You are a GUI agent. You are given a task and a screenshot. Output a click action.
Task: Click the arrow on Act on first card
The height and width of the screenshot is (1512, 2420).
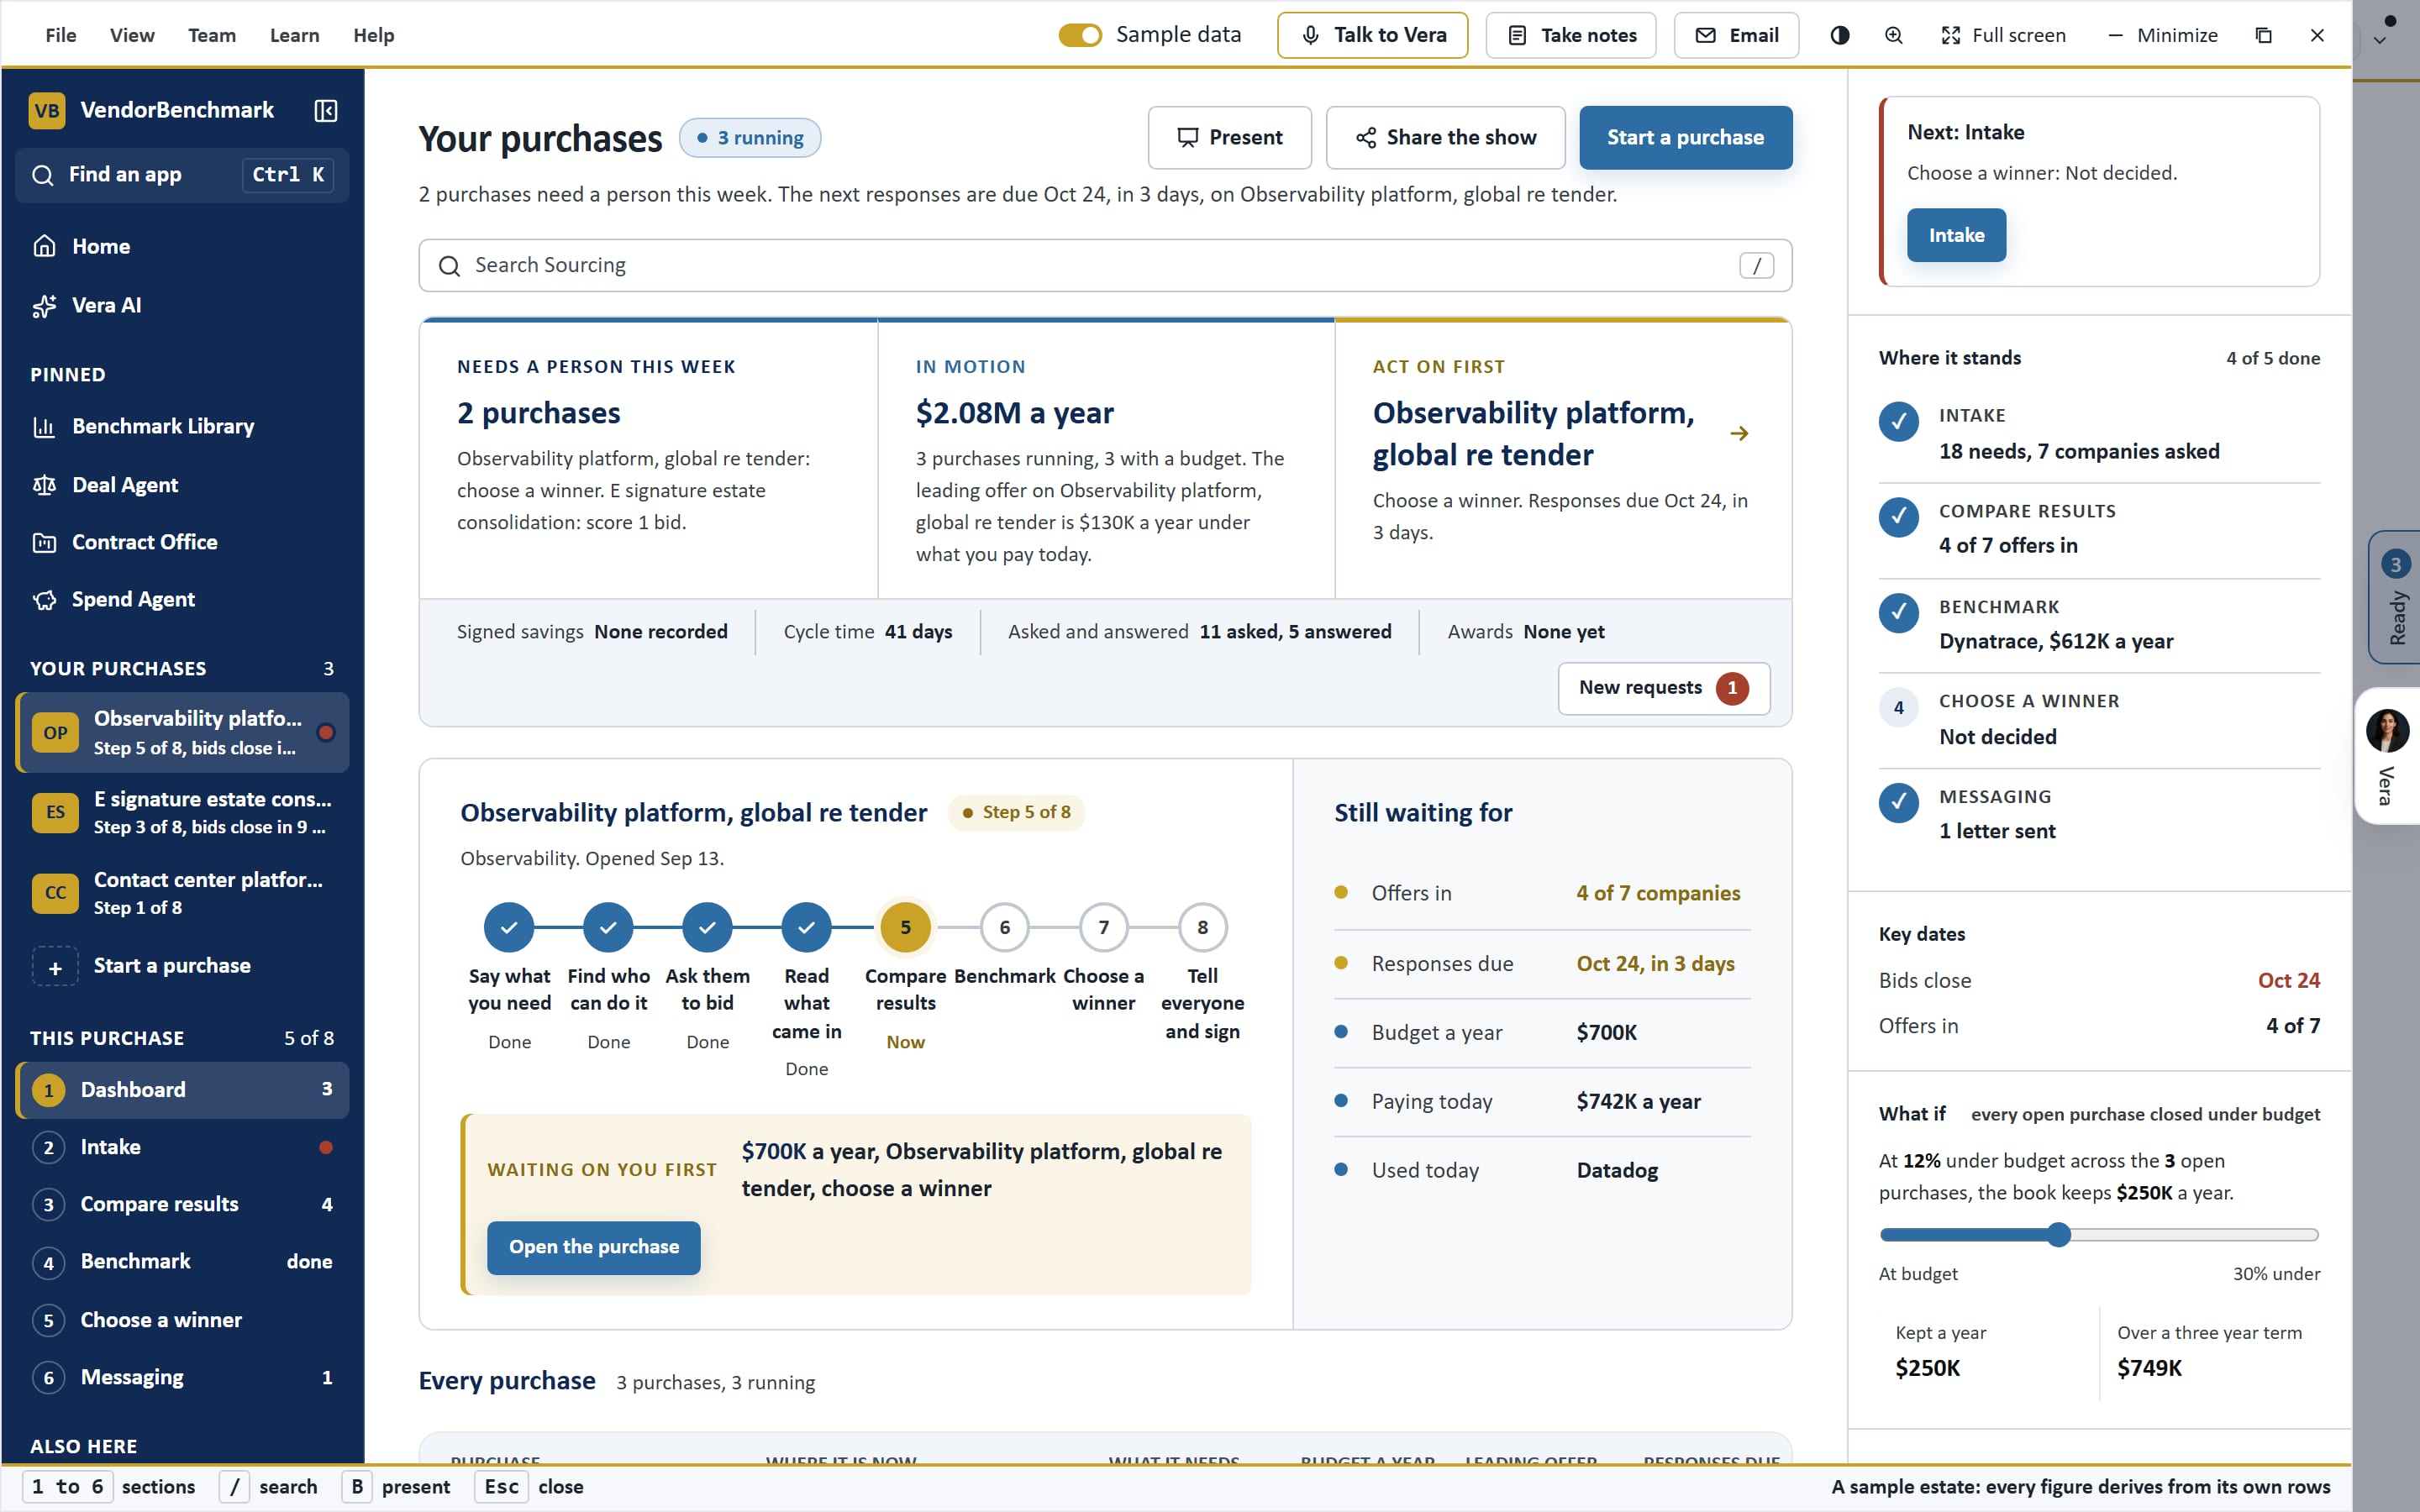coord(1739,433)
